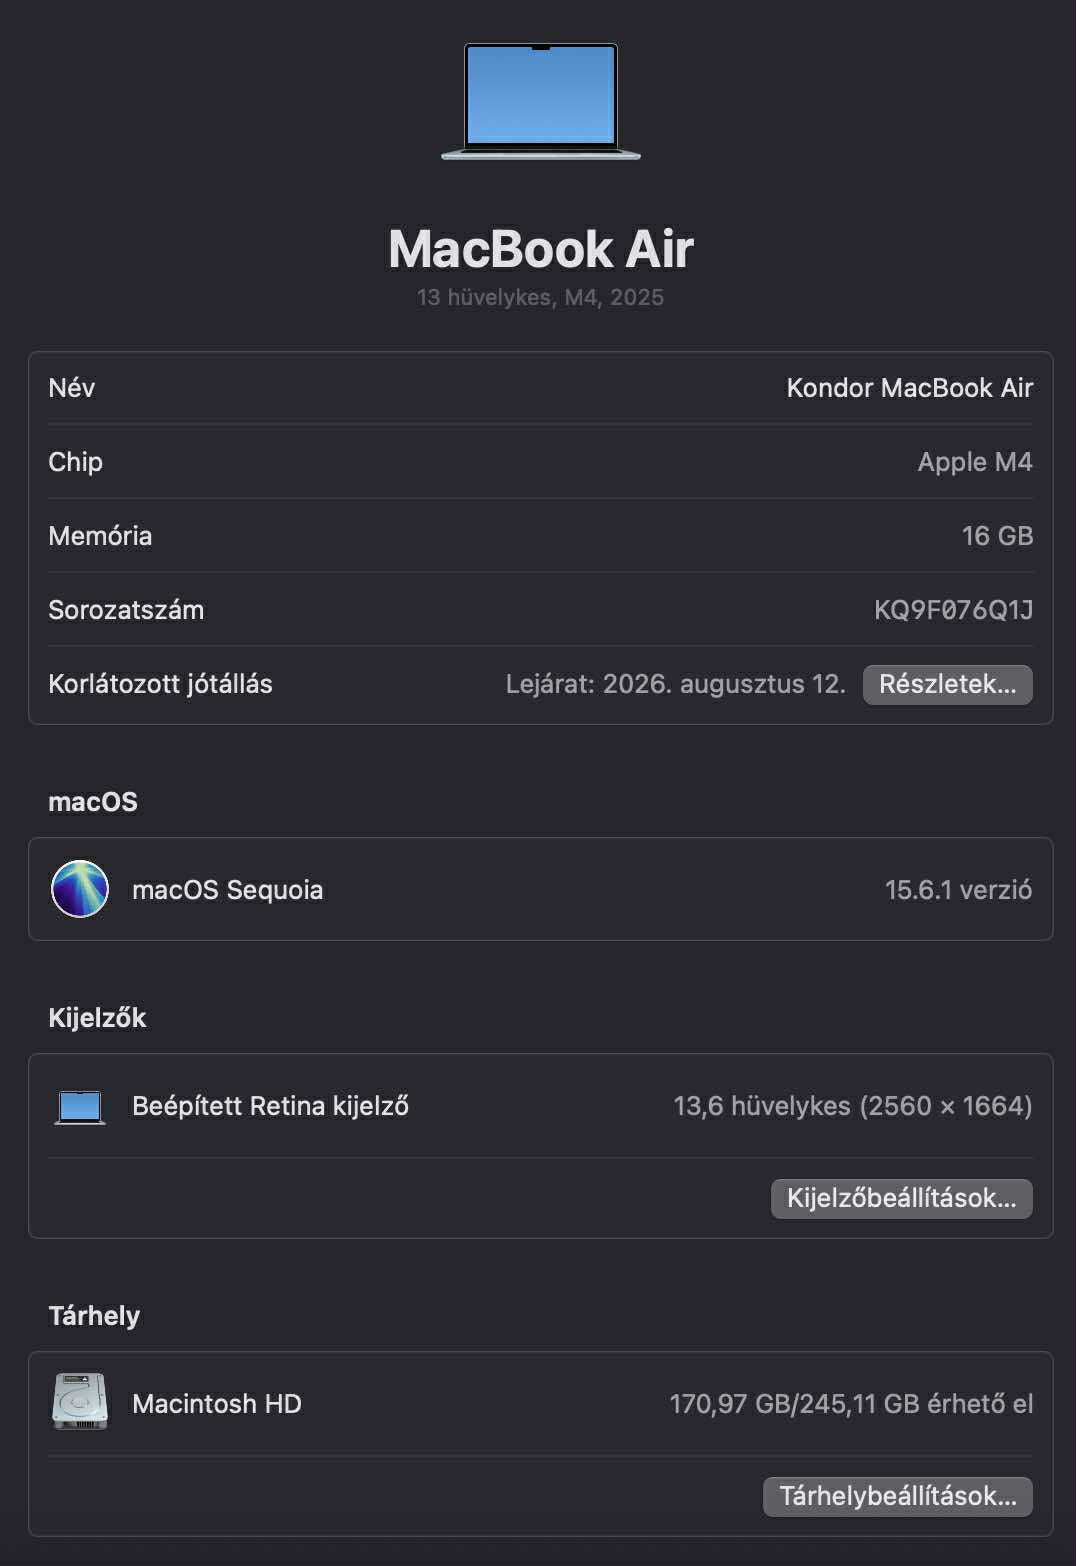Open Kijelzőbeállítások display settings
Viewport: 1076px width, 1566px height.
pos(901,1198)
